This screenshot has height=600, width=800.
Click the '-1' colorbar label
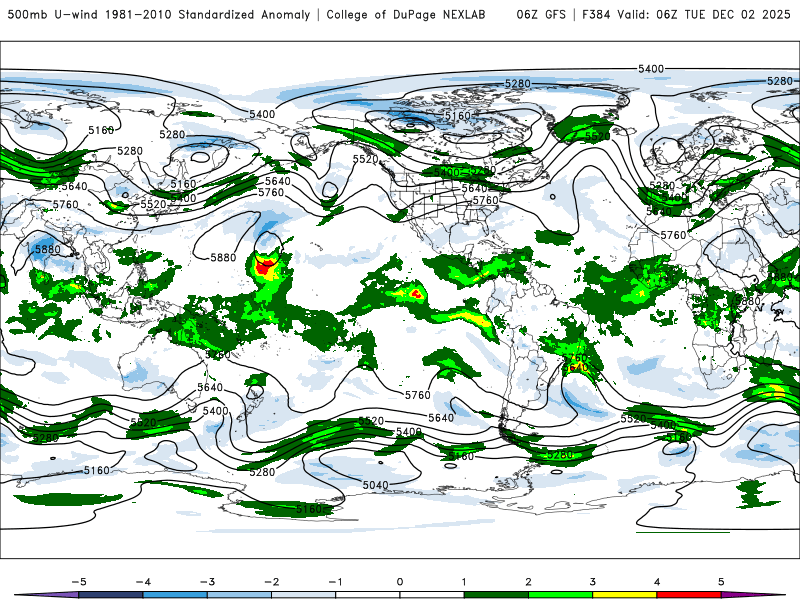click(x=335, y=582)
